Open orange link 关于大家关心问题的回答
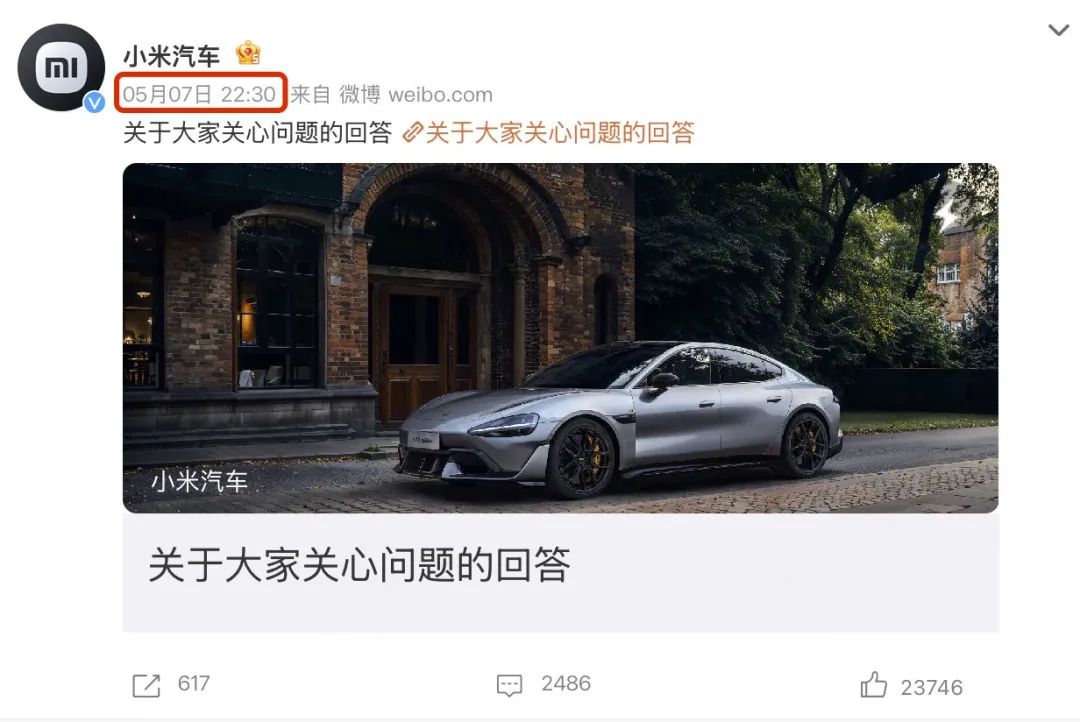 (560, 132)
